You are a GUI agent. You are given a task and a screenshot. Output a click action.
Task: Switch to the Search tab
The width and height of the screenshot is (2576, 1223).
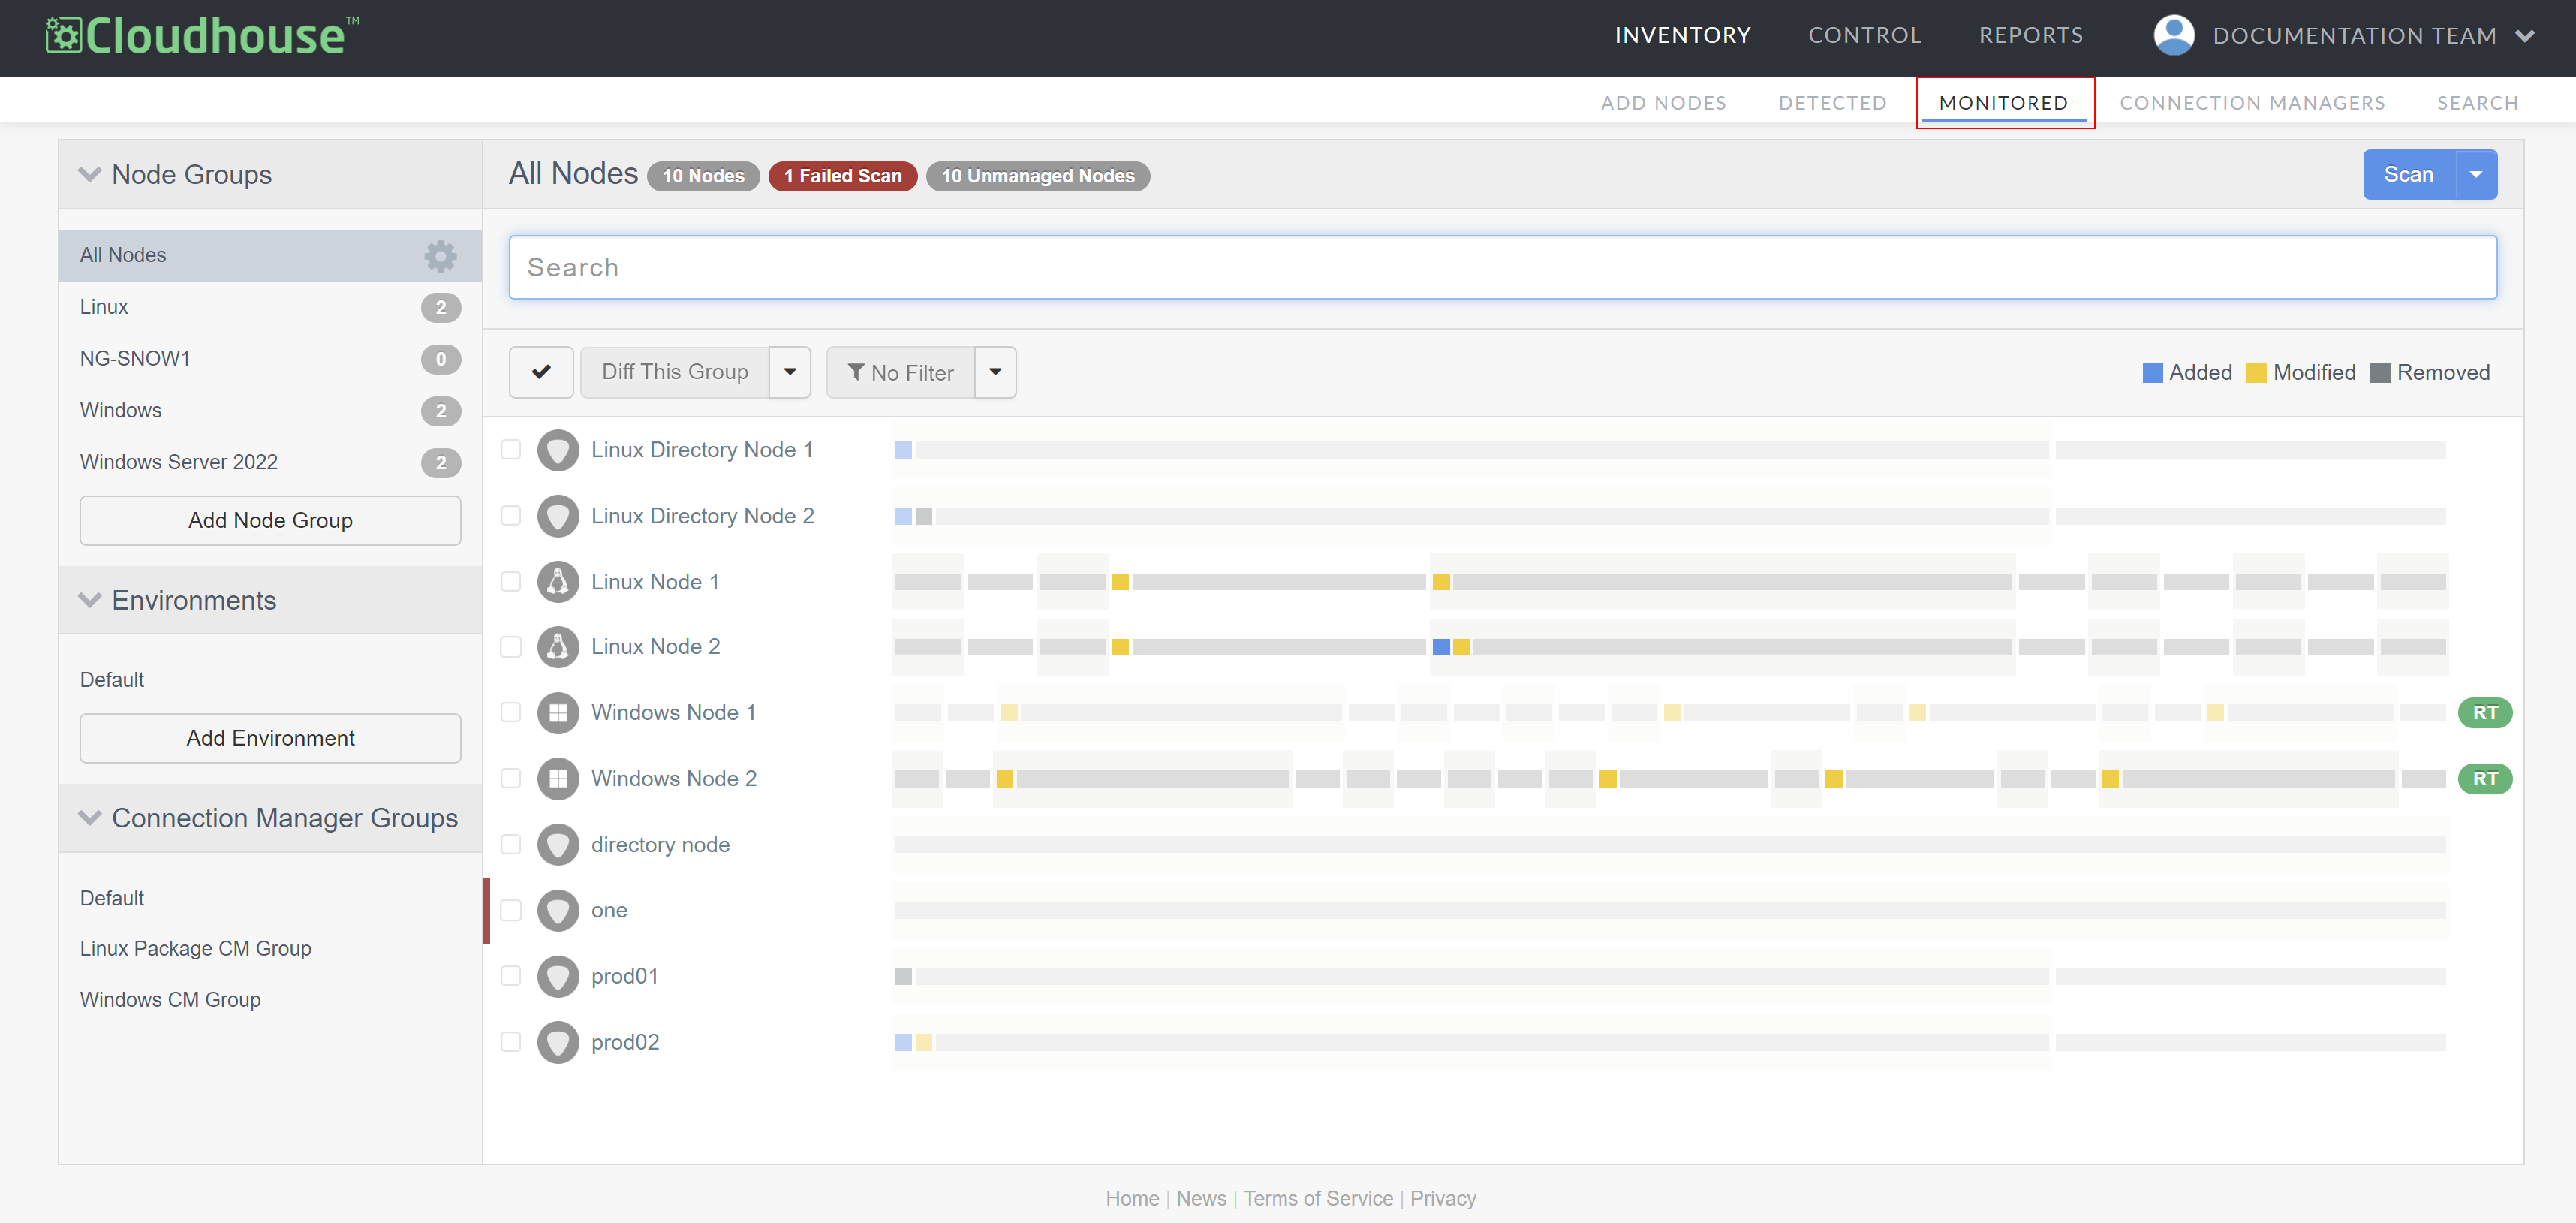(x=2477, y=103)
